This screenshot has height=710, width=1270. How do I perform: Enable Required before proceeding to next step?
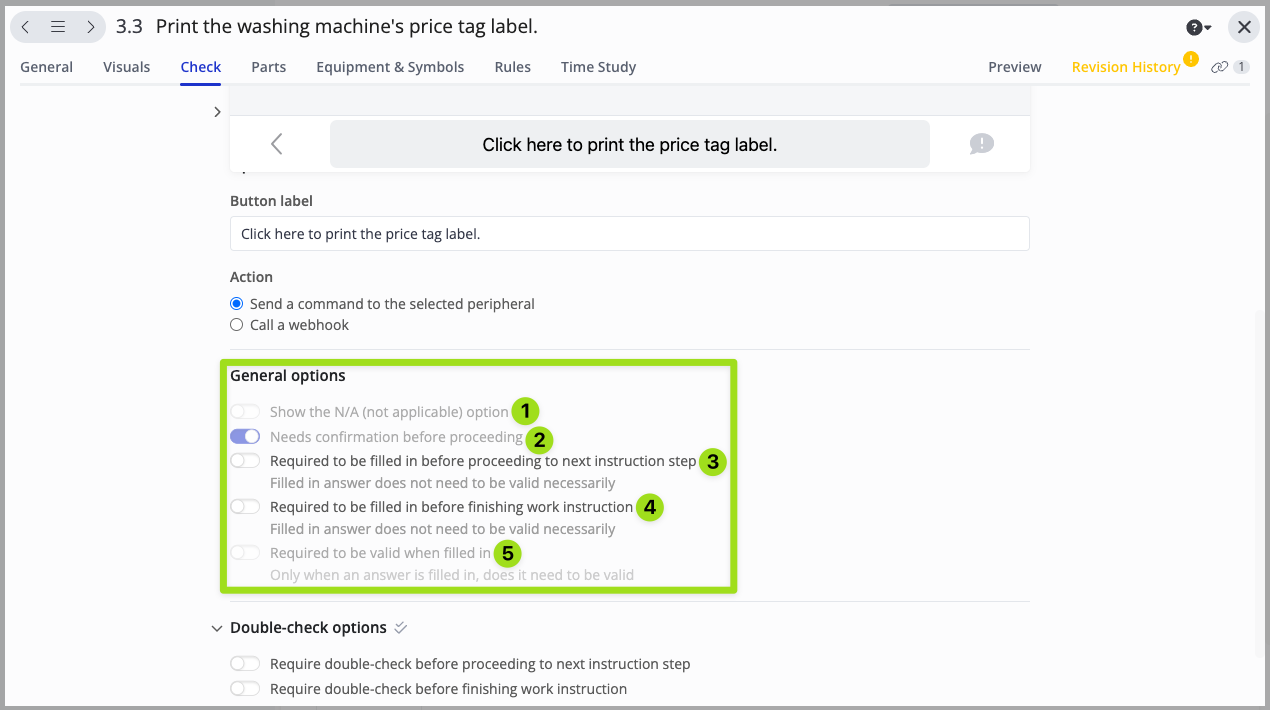click(245, 461)
